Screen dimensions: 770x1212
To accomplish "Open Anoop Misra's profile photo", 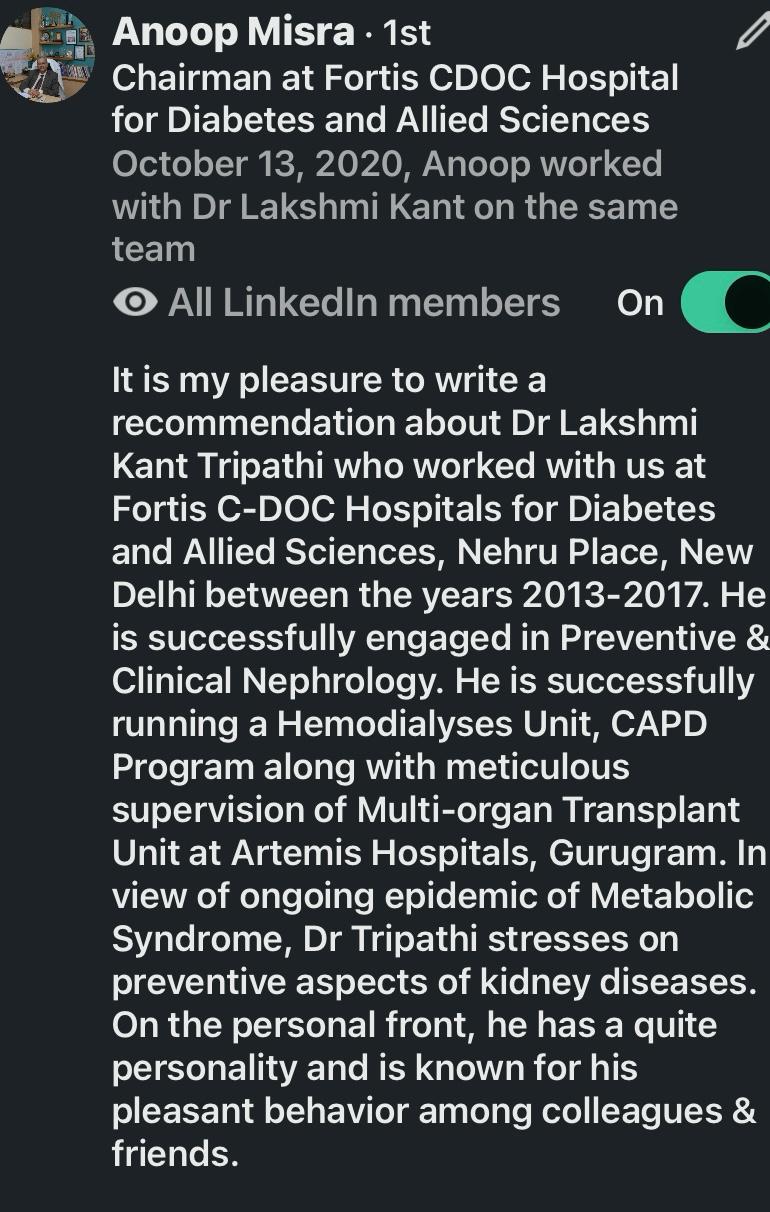I will [x=48, y=55].
